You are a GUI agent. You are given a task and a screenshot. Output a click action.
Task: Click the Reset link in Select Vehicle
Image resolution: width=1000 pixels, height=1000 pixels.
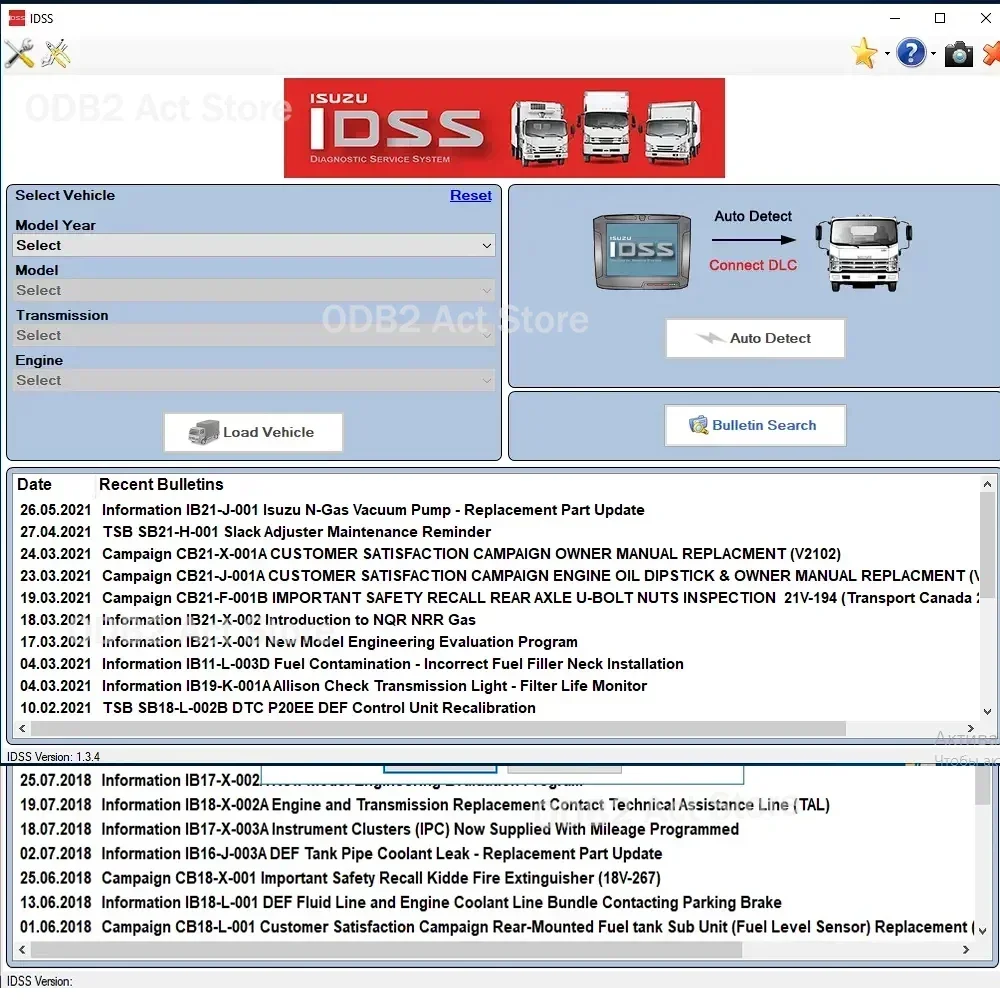471,195
